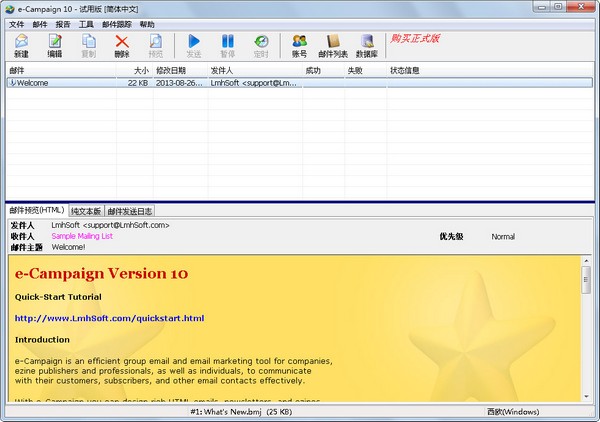Click the Normal priority value
The width and height of the screenshot is (600, 422).
click(503, 236)
